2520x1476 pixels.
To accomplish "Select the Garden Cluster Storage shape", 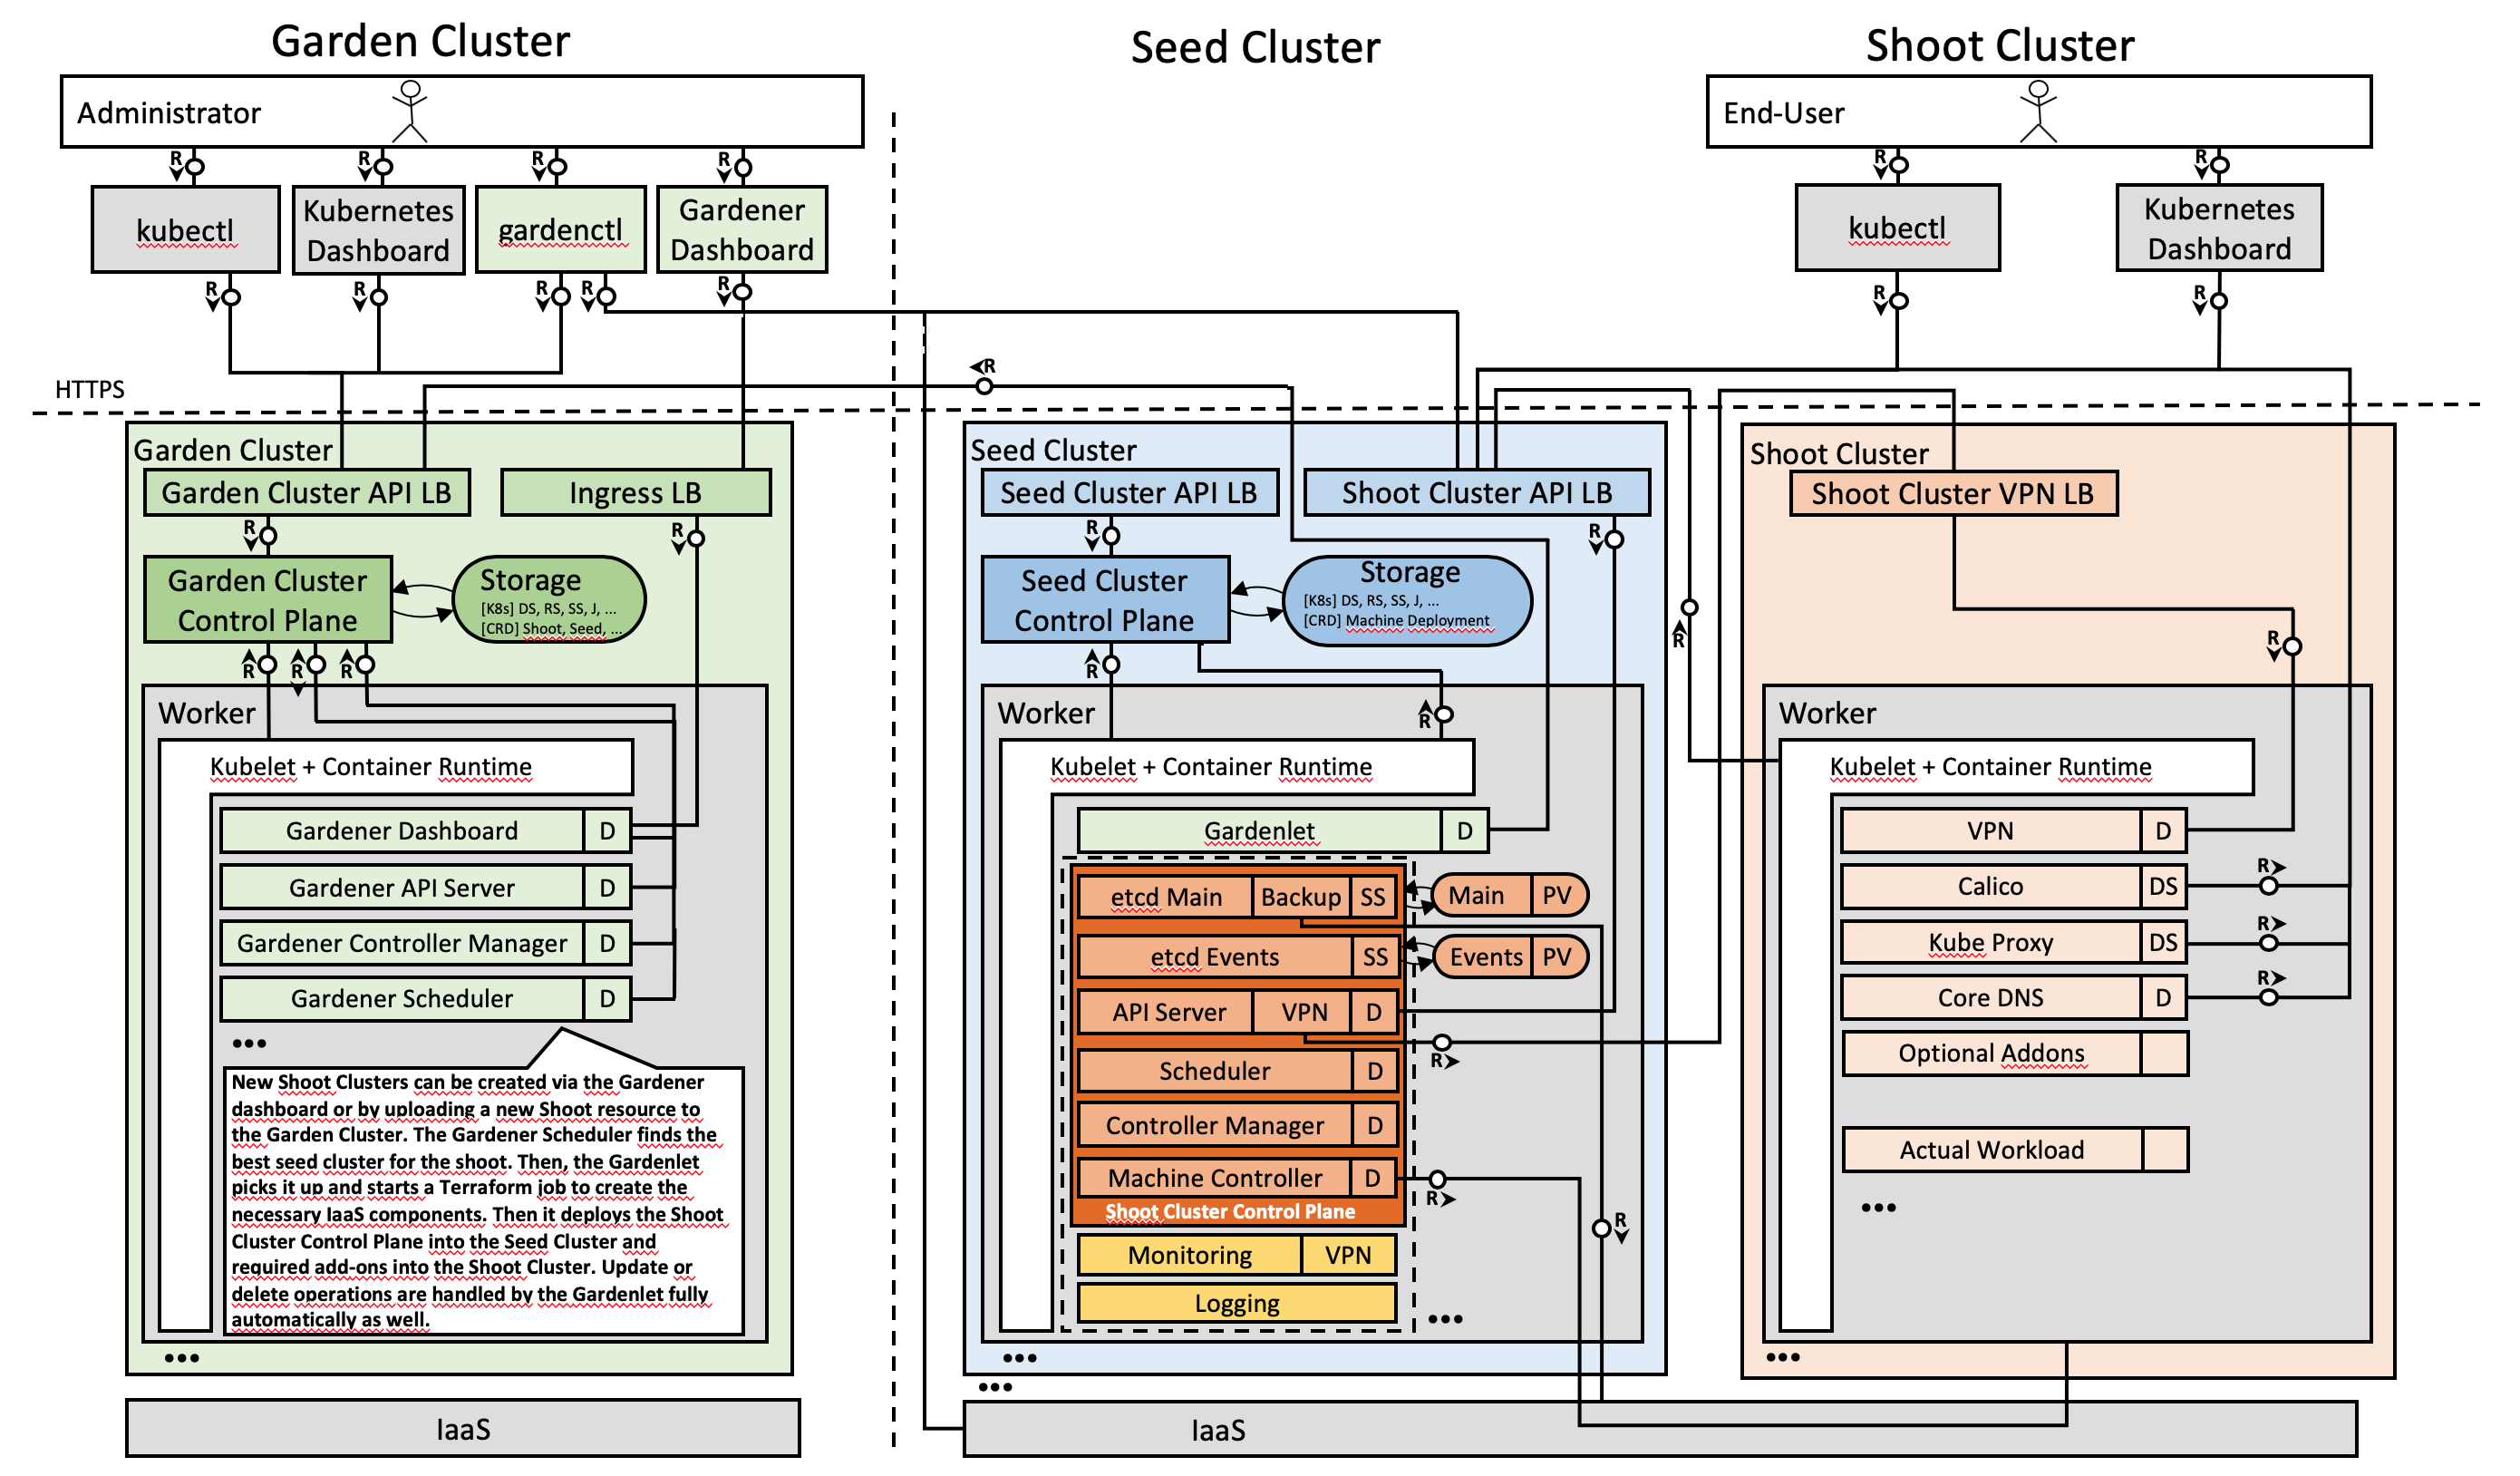I will [549, 600].
